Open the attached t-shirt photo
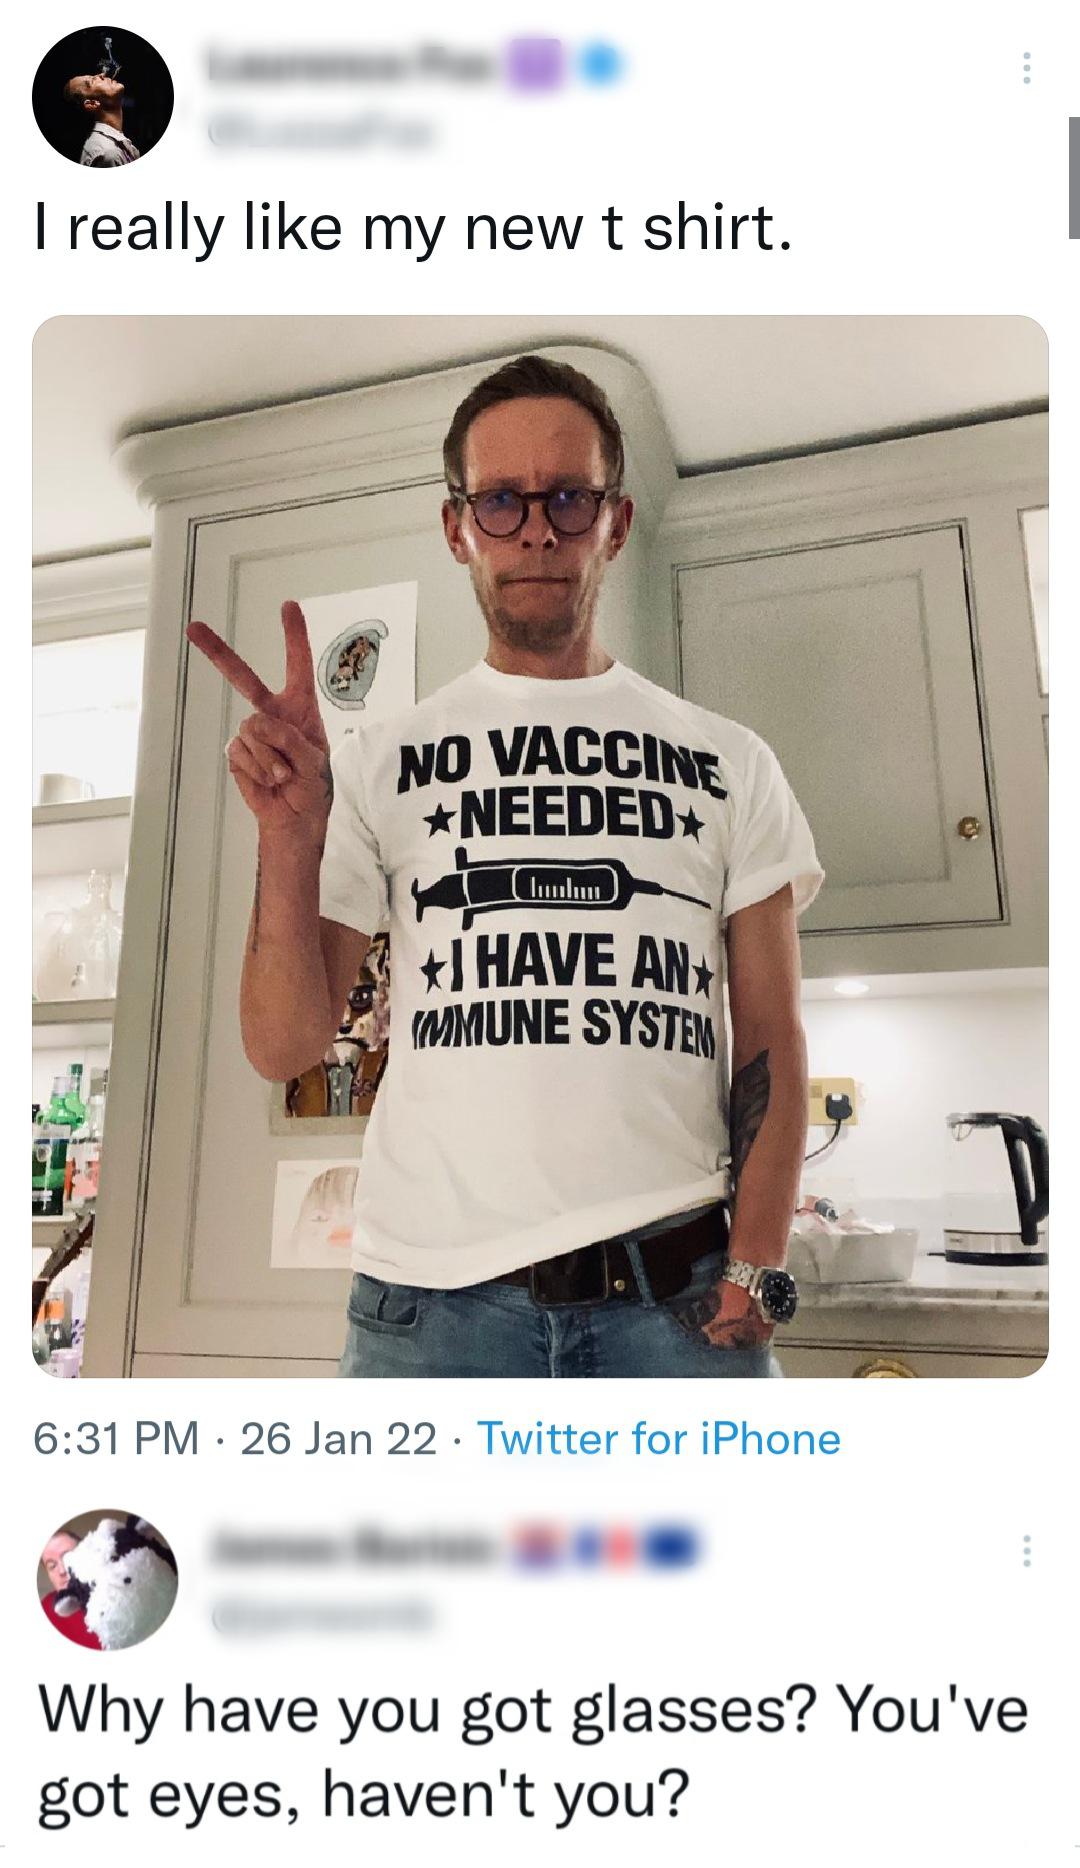 [x=540, y=846]
